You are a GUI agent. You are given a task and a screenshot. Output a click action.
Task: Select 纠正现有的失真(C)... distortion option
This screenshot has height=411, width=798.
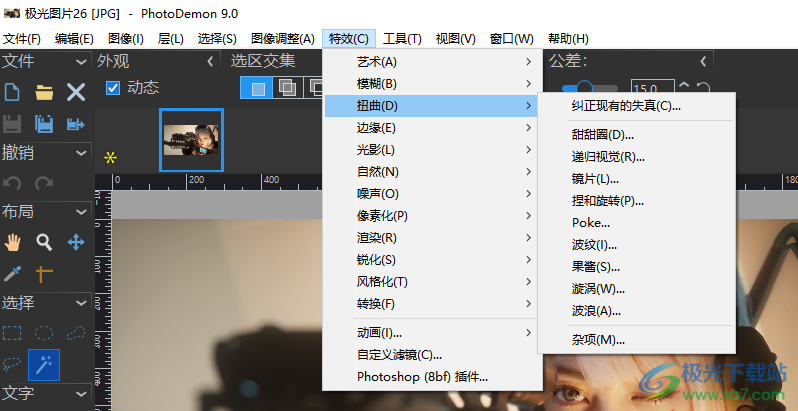(636, 106)
